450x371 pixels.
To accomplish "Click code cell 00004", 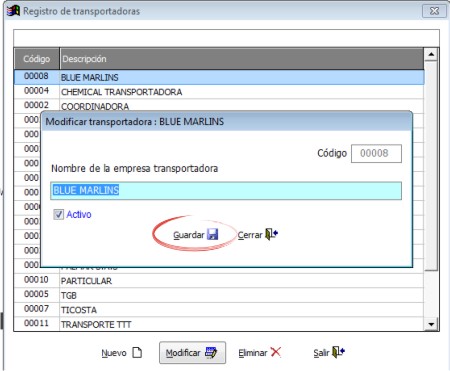I will click(x=37, y=91).
